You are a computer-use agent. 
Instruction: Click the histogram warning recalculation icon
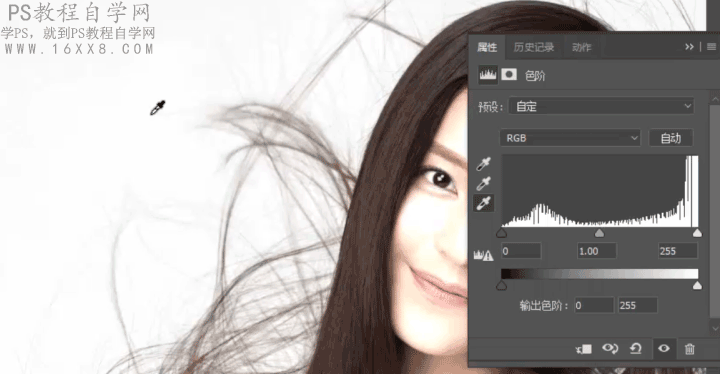(483, 255)
